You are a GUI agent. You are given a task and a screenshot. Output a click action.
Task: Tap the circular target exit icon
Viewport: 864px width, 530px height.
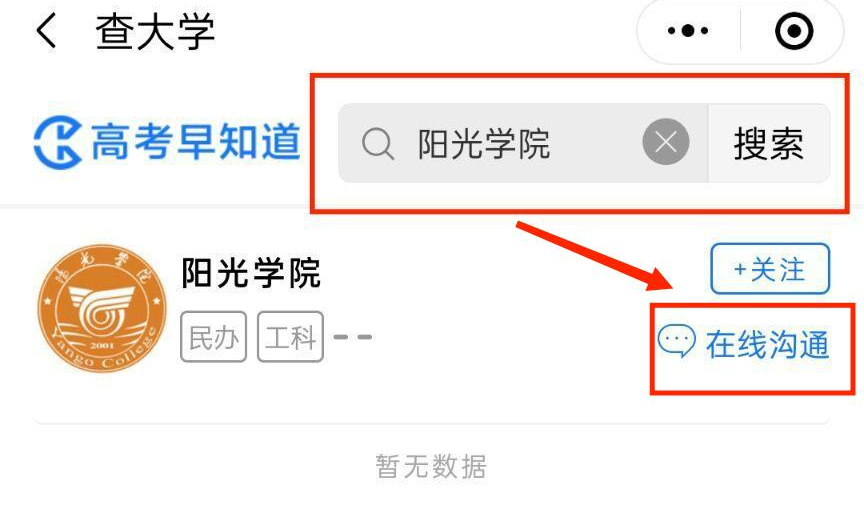(794, 31)
